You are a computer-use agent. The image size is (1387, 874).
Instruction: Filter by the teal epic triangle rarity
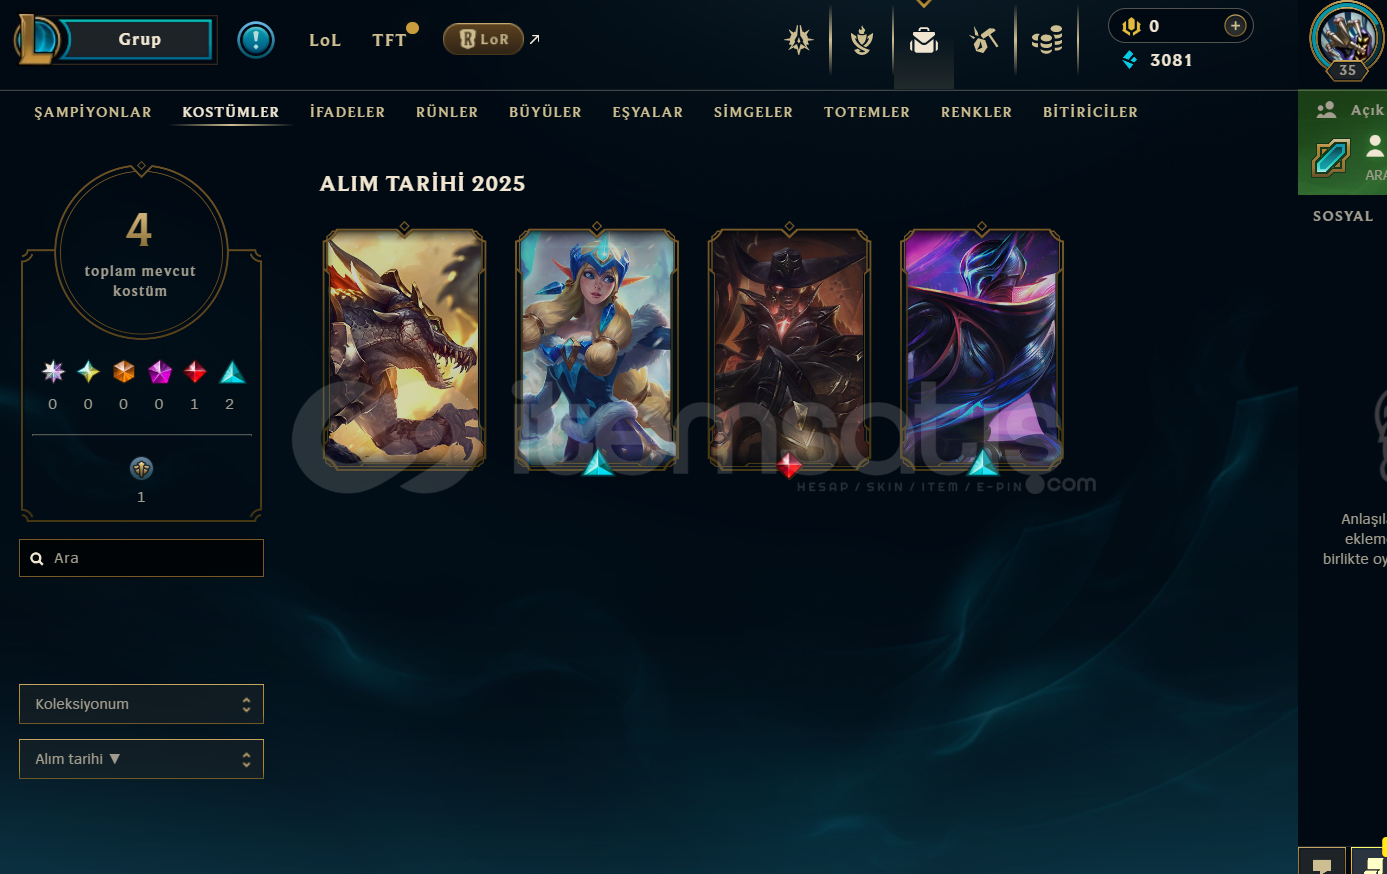[232, 372]
